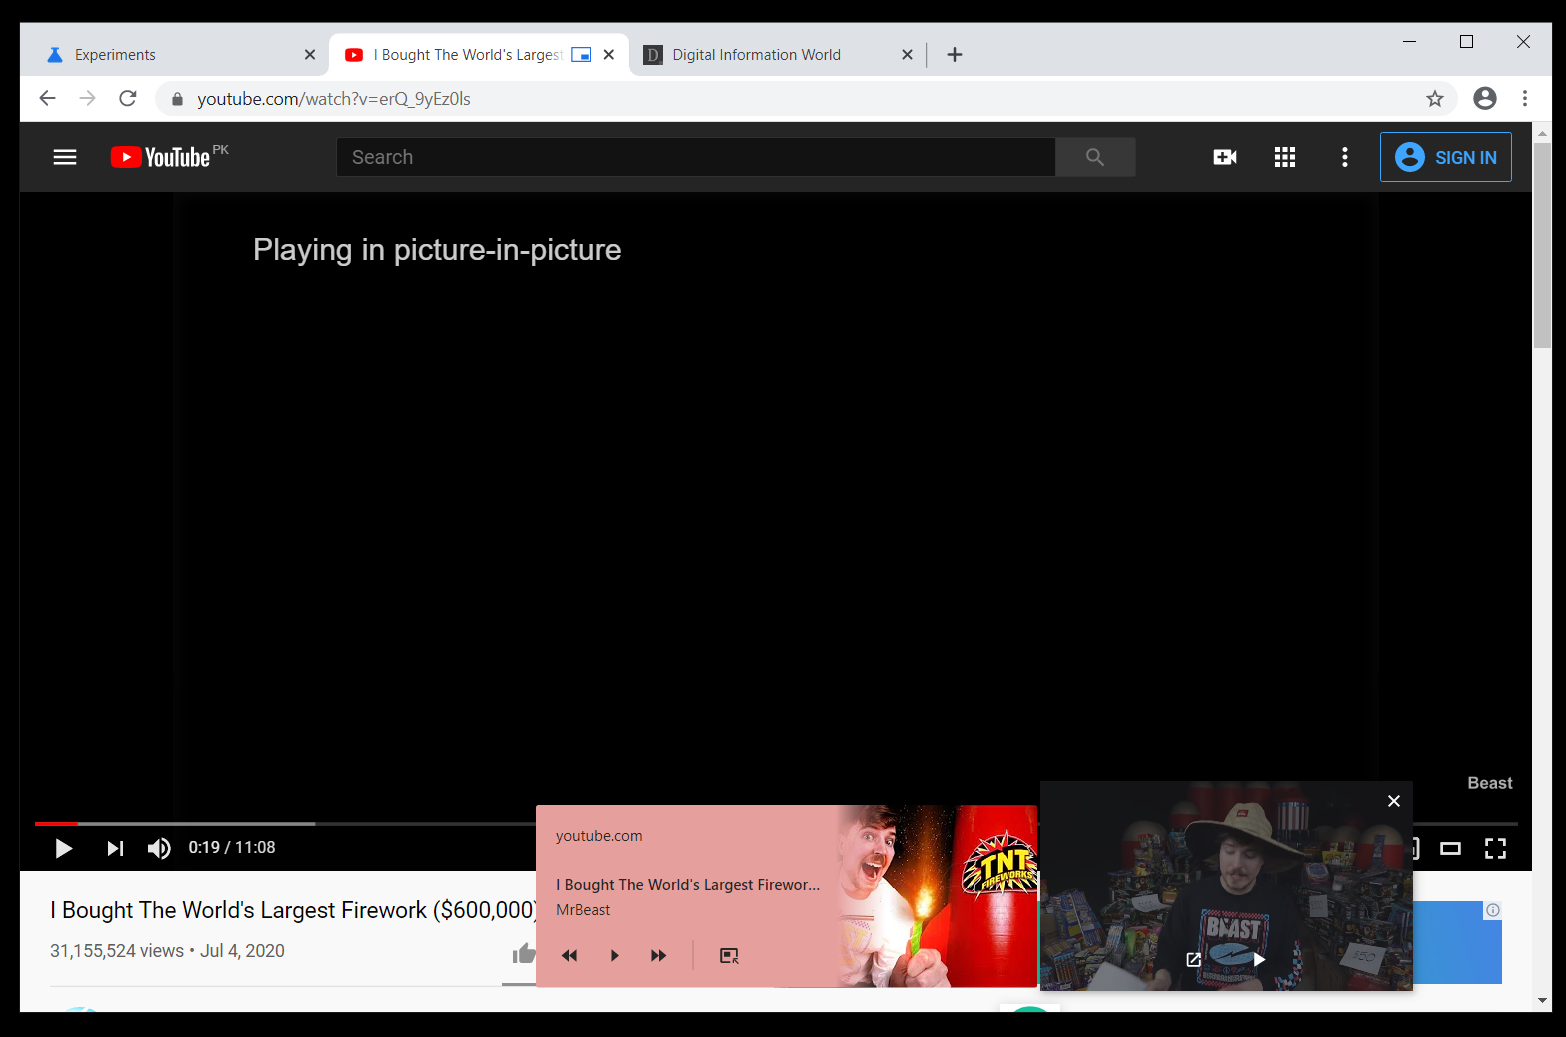Focus the YouTube Search input field
This screenshot has height=1037, width=1566.
coord(696,157)
